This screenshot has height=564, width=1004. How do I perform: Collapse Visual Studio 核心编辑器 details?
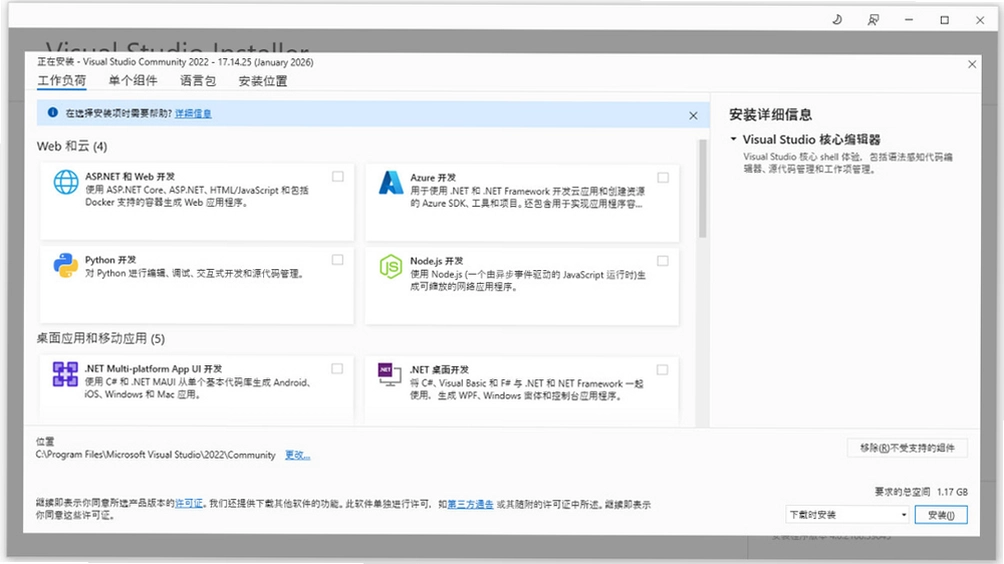click(734, 139)
